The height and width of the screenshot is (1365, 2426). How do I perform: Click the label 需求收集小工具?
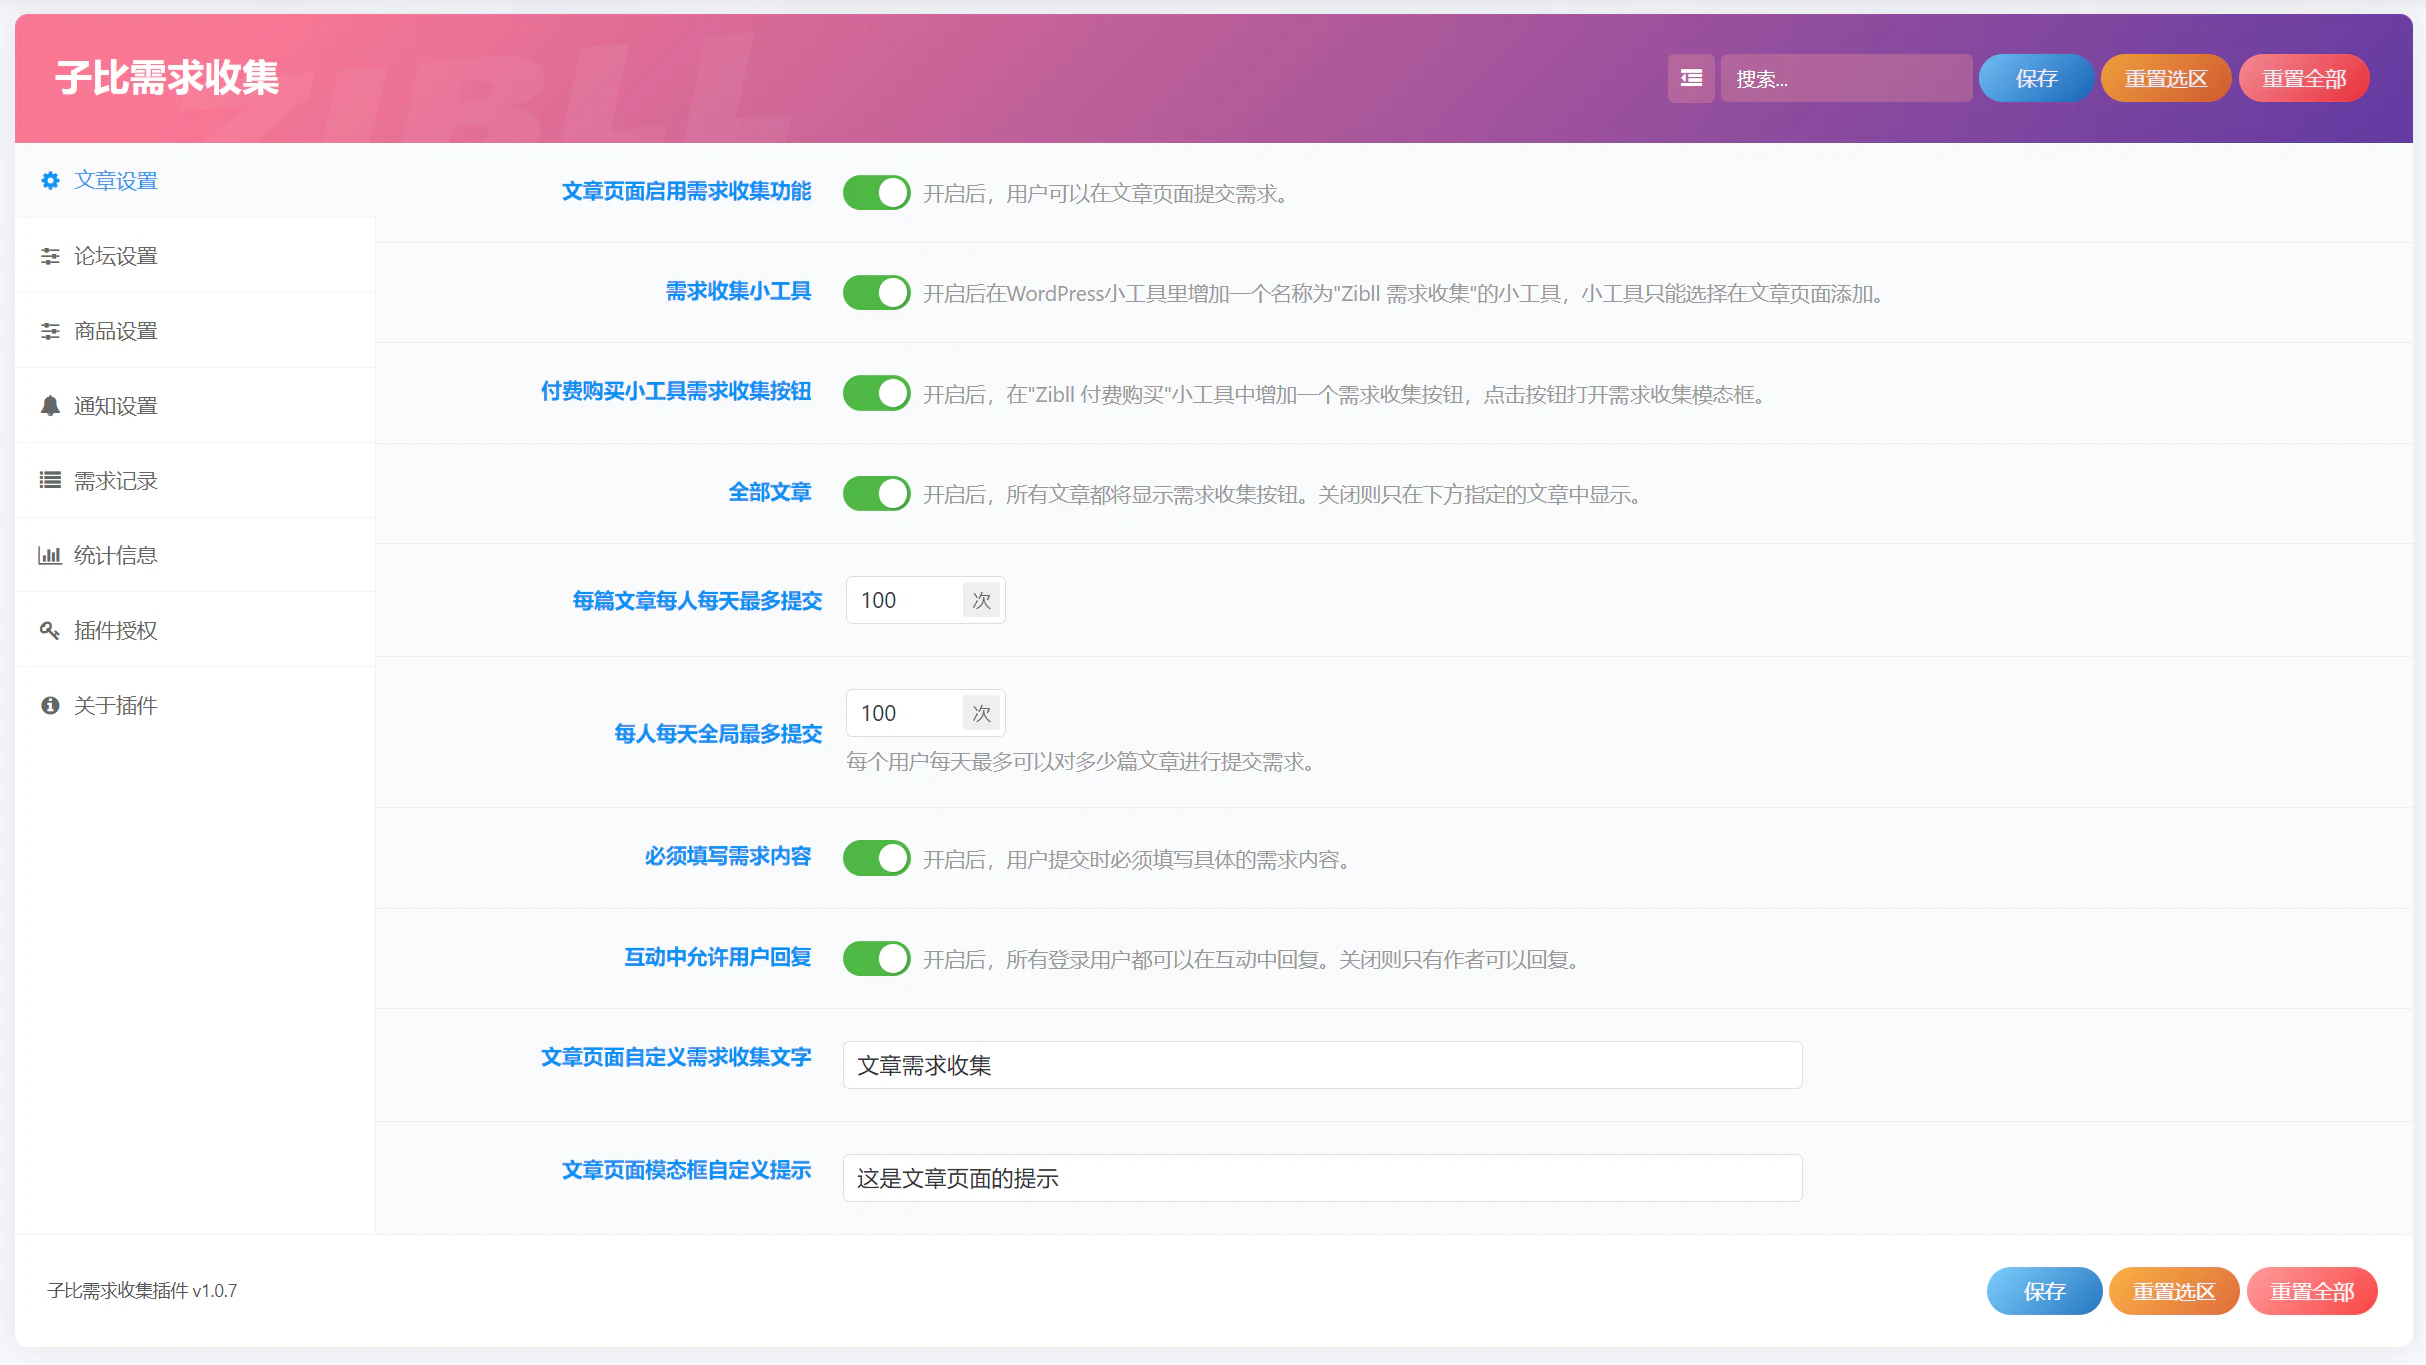pos(738,291)
